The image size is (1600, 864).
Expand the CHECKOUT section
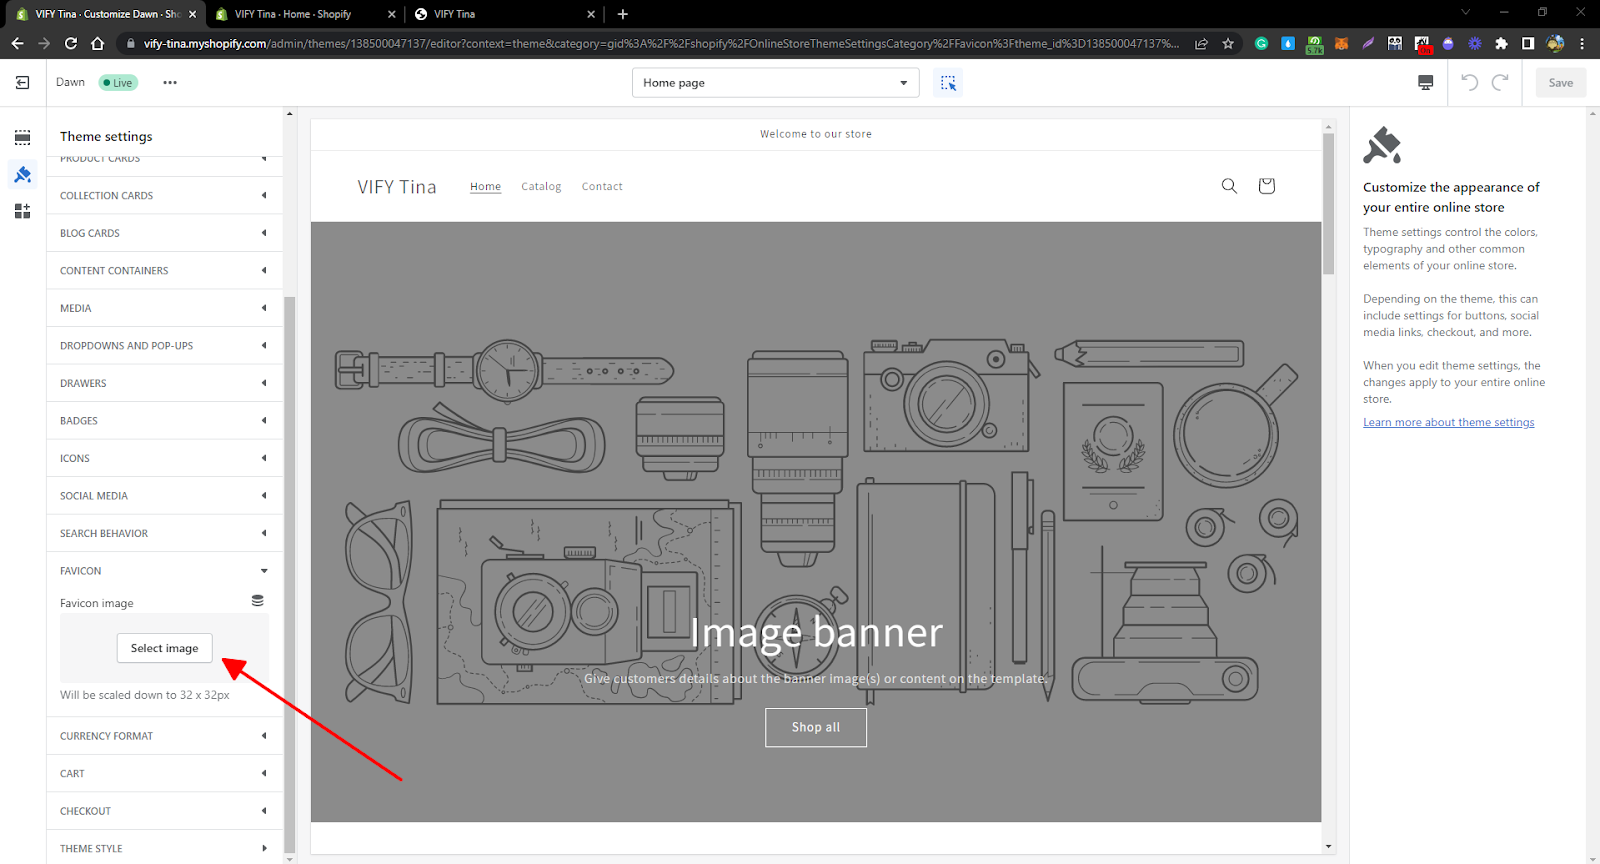point(164,811)
